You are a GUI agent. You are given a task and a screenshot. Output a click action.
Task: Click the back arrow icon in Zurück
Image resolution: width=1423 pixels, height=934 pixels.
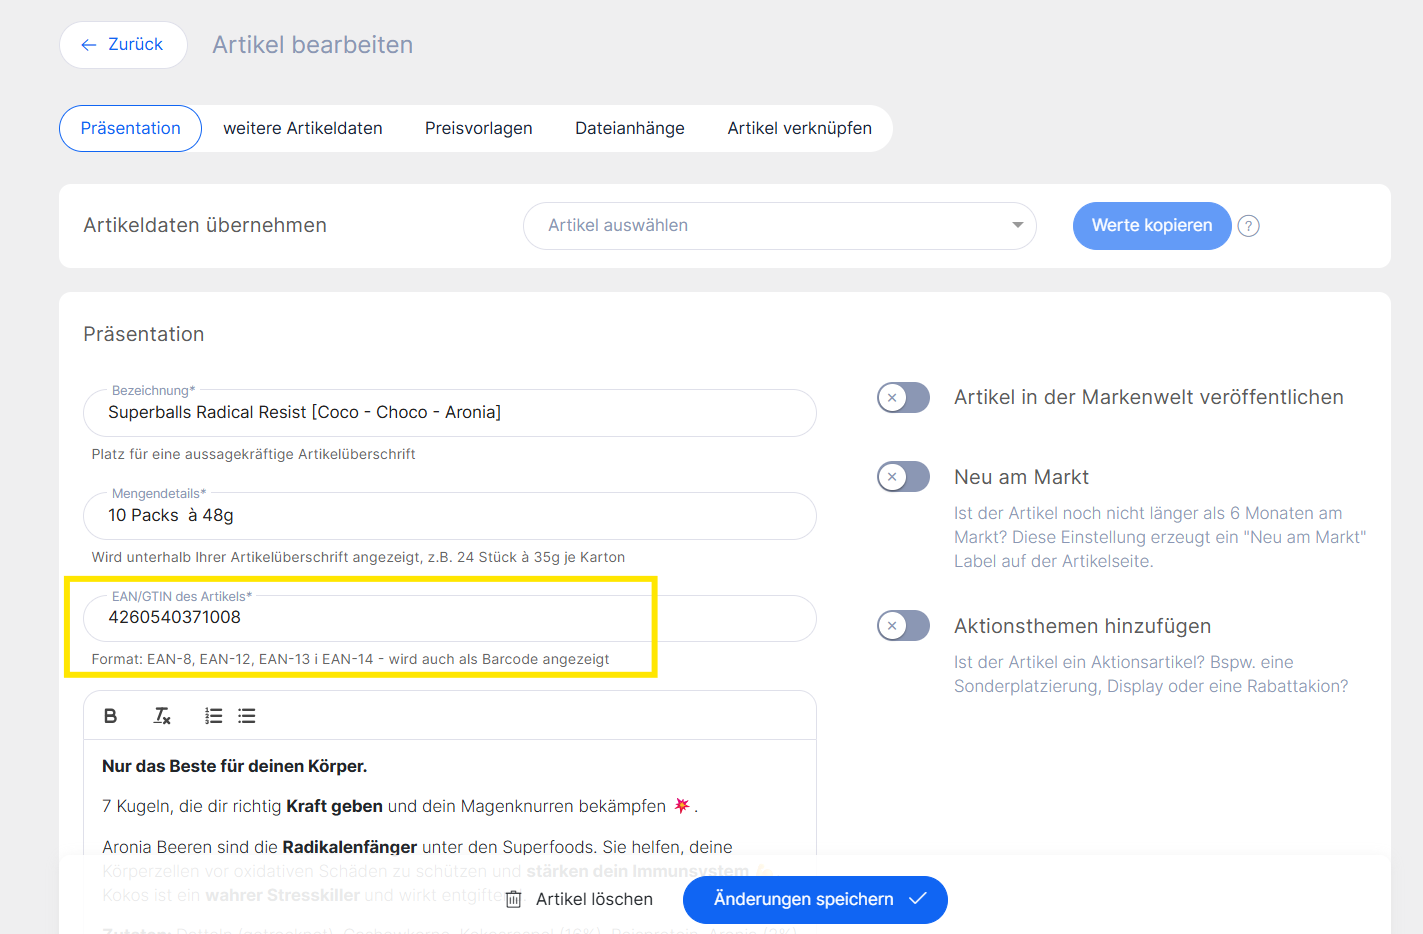[x=89, y=45]
